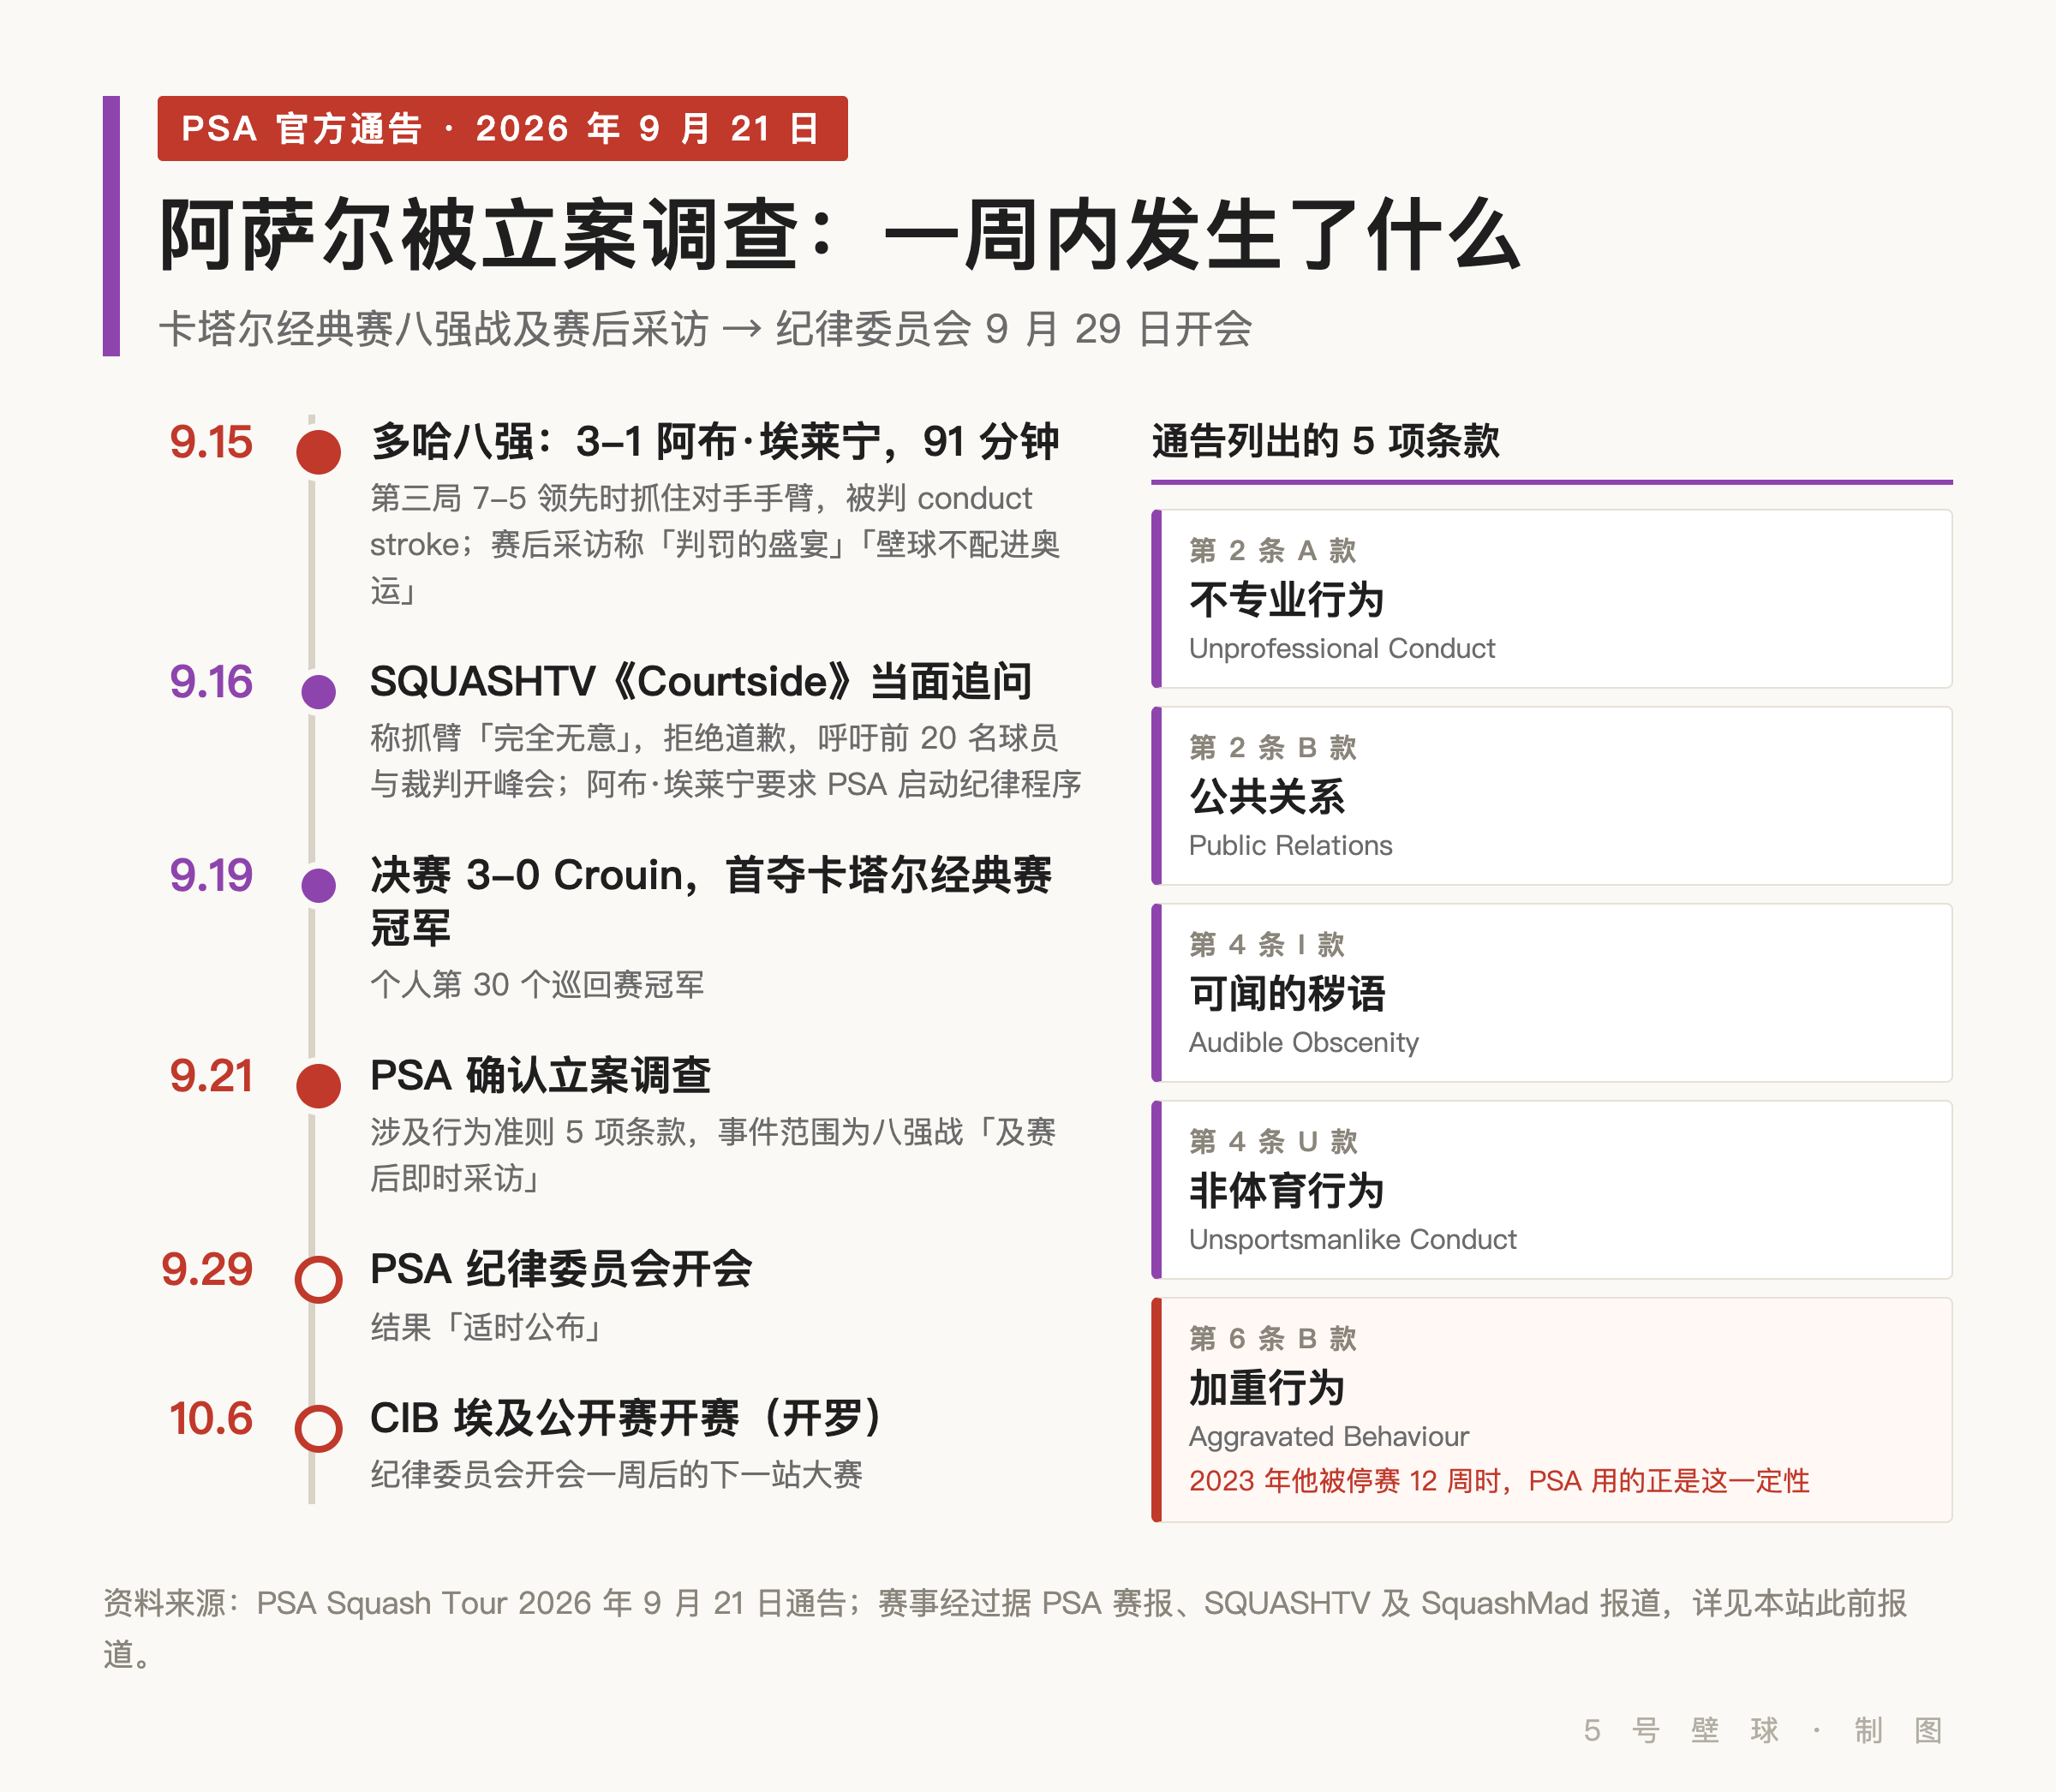The image size is (2056, 1792).
Task: Click the red timeline dot for 9.15
Action: [318, 452]
